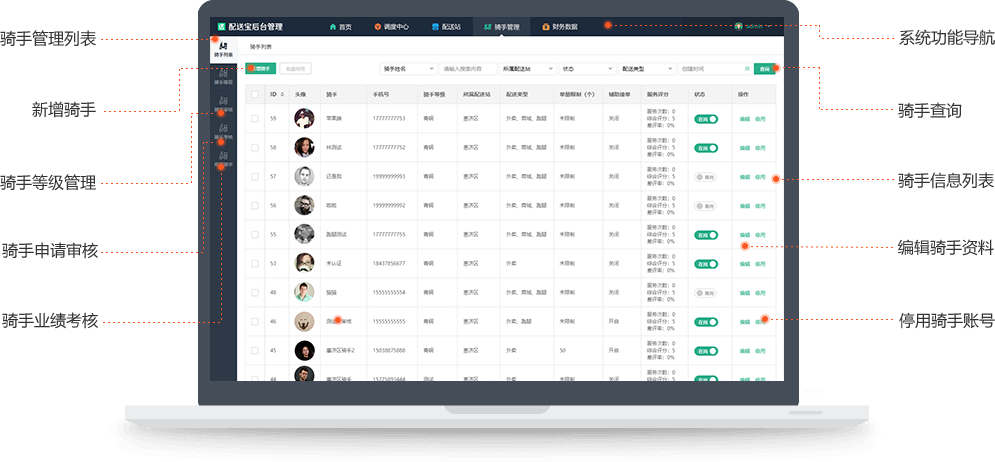
Task: Click the admin user avatar icon
Action: 739,27
